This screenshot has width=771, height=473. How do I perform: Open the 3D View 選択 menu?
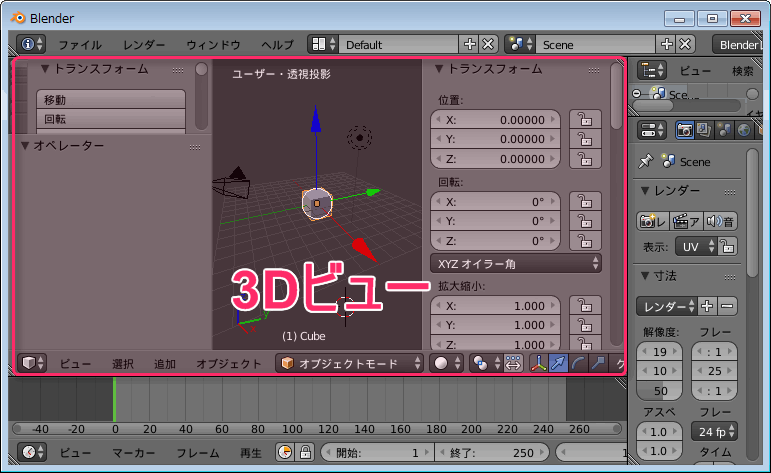point(123,364)
